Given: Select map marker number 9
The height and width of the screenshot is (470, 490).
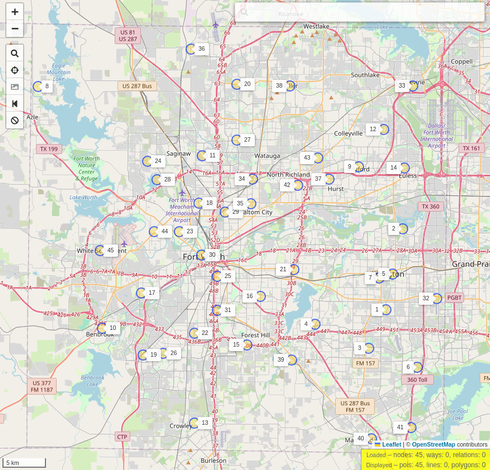Looking at the screenshot, I should point(358,166).
